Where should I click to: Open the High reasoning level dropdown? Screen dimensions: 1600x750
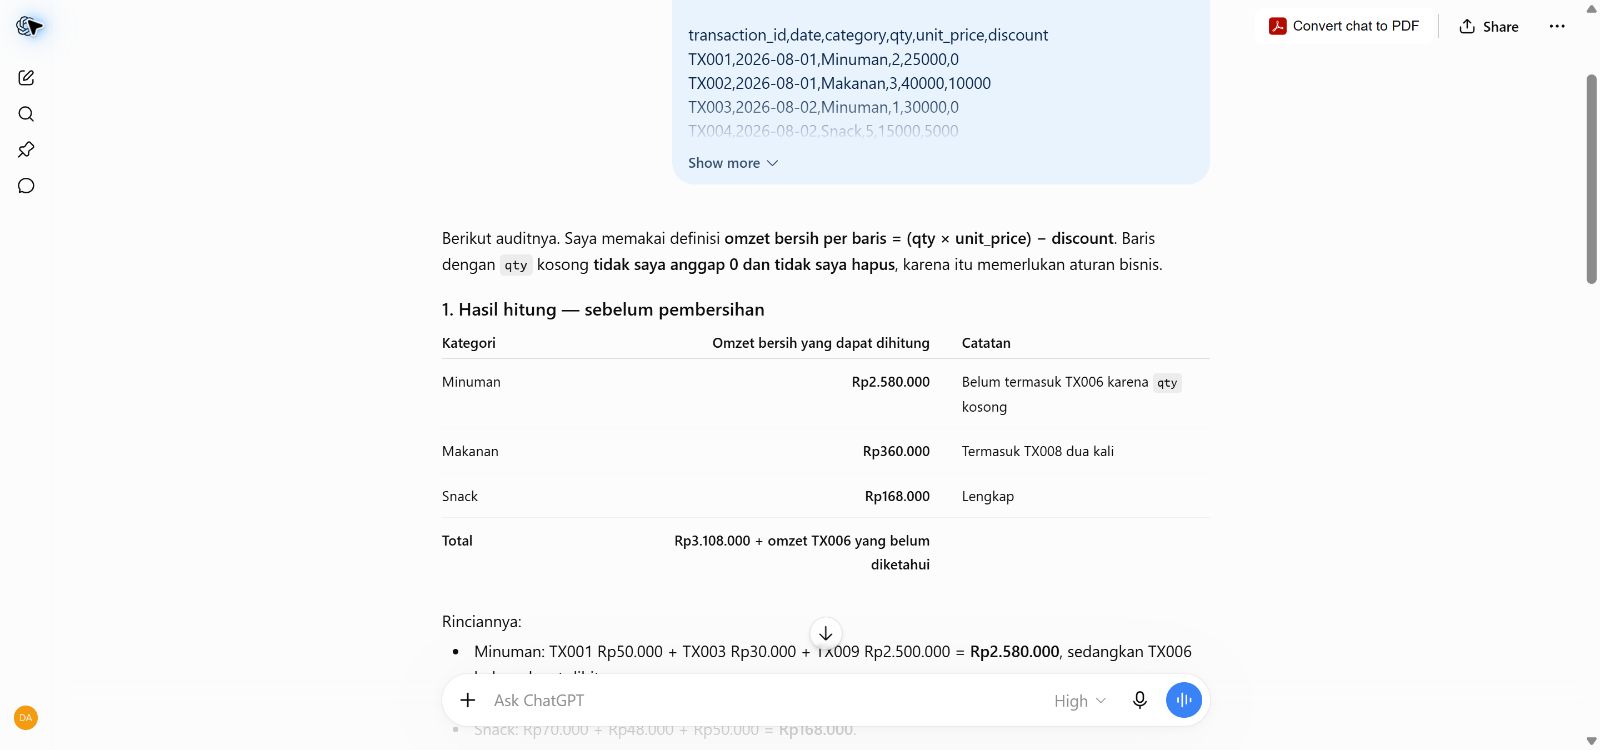pos(1080,701)
